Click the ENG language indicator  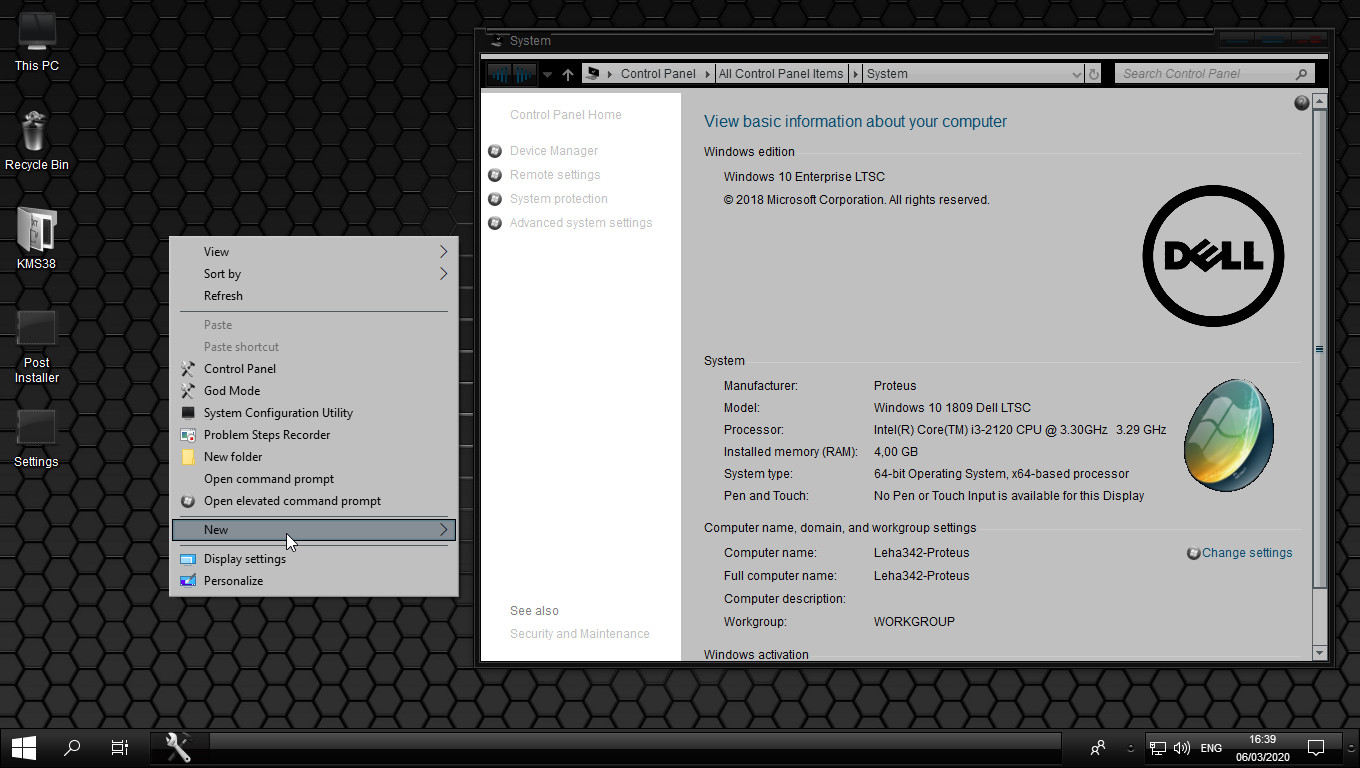coord(1211,748)
